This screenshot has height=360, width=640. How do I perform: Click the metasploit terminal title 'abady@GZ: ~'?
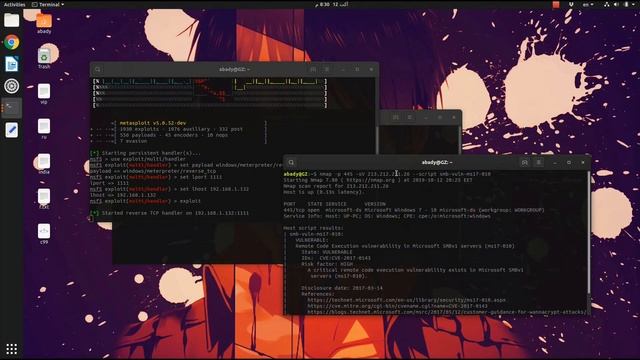click(234, 69)
